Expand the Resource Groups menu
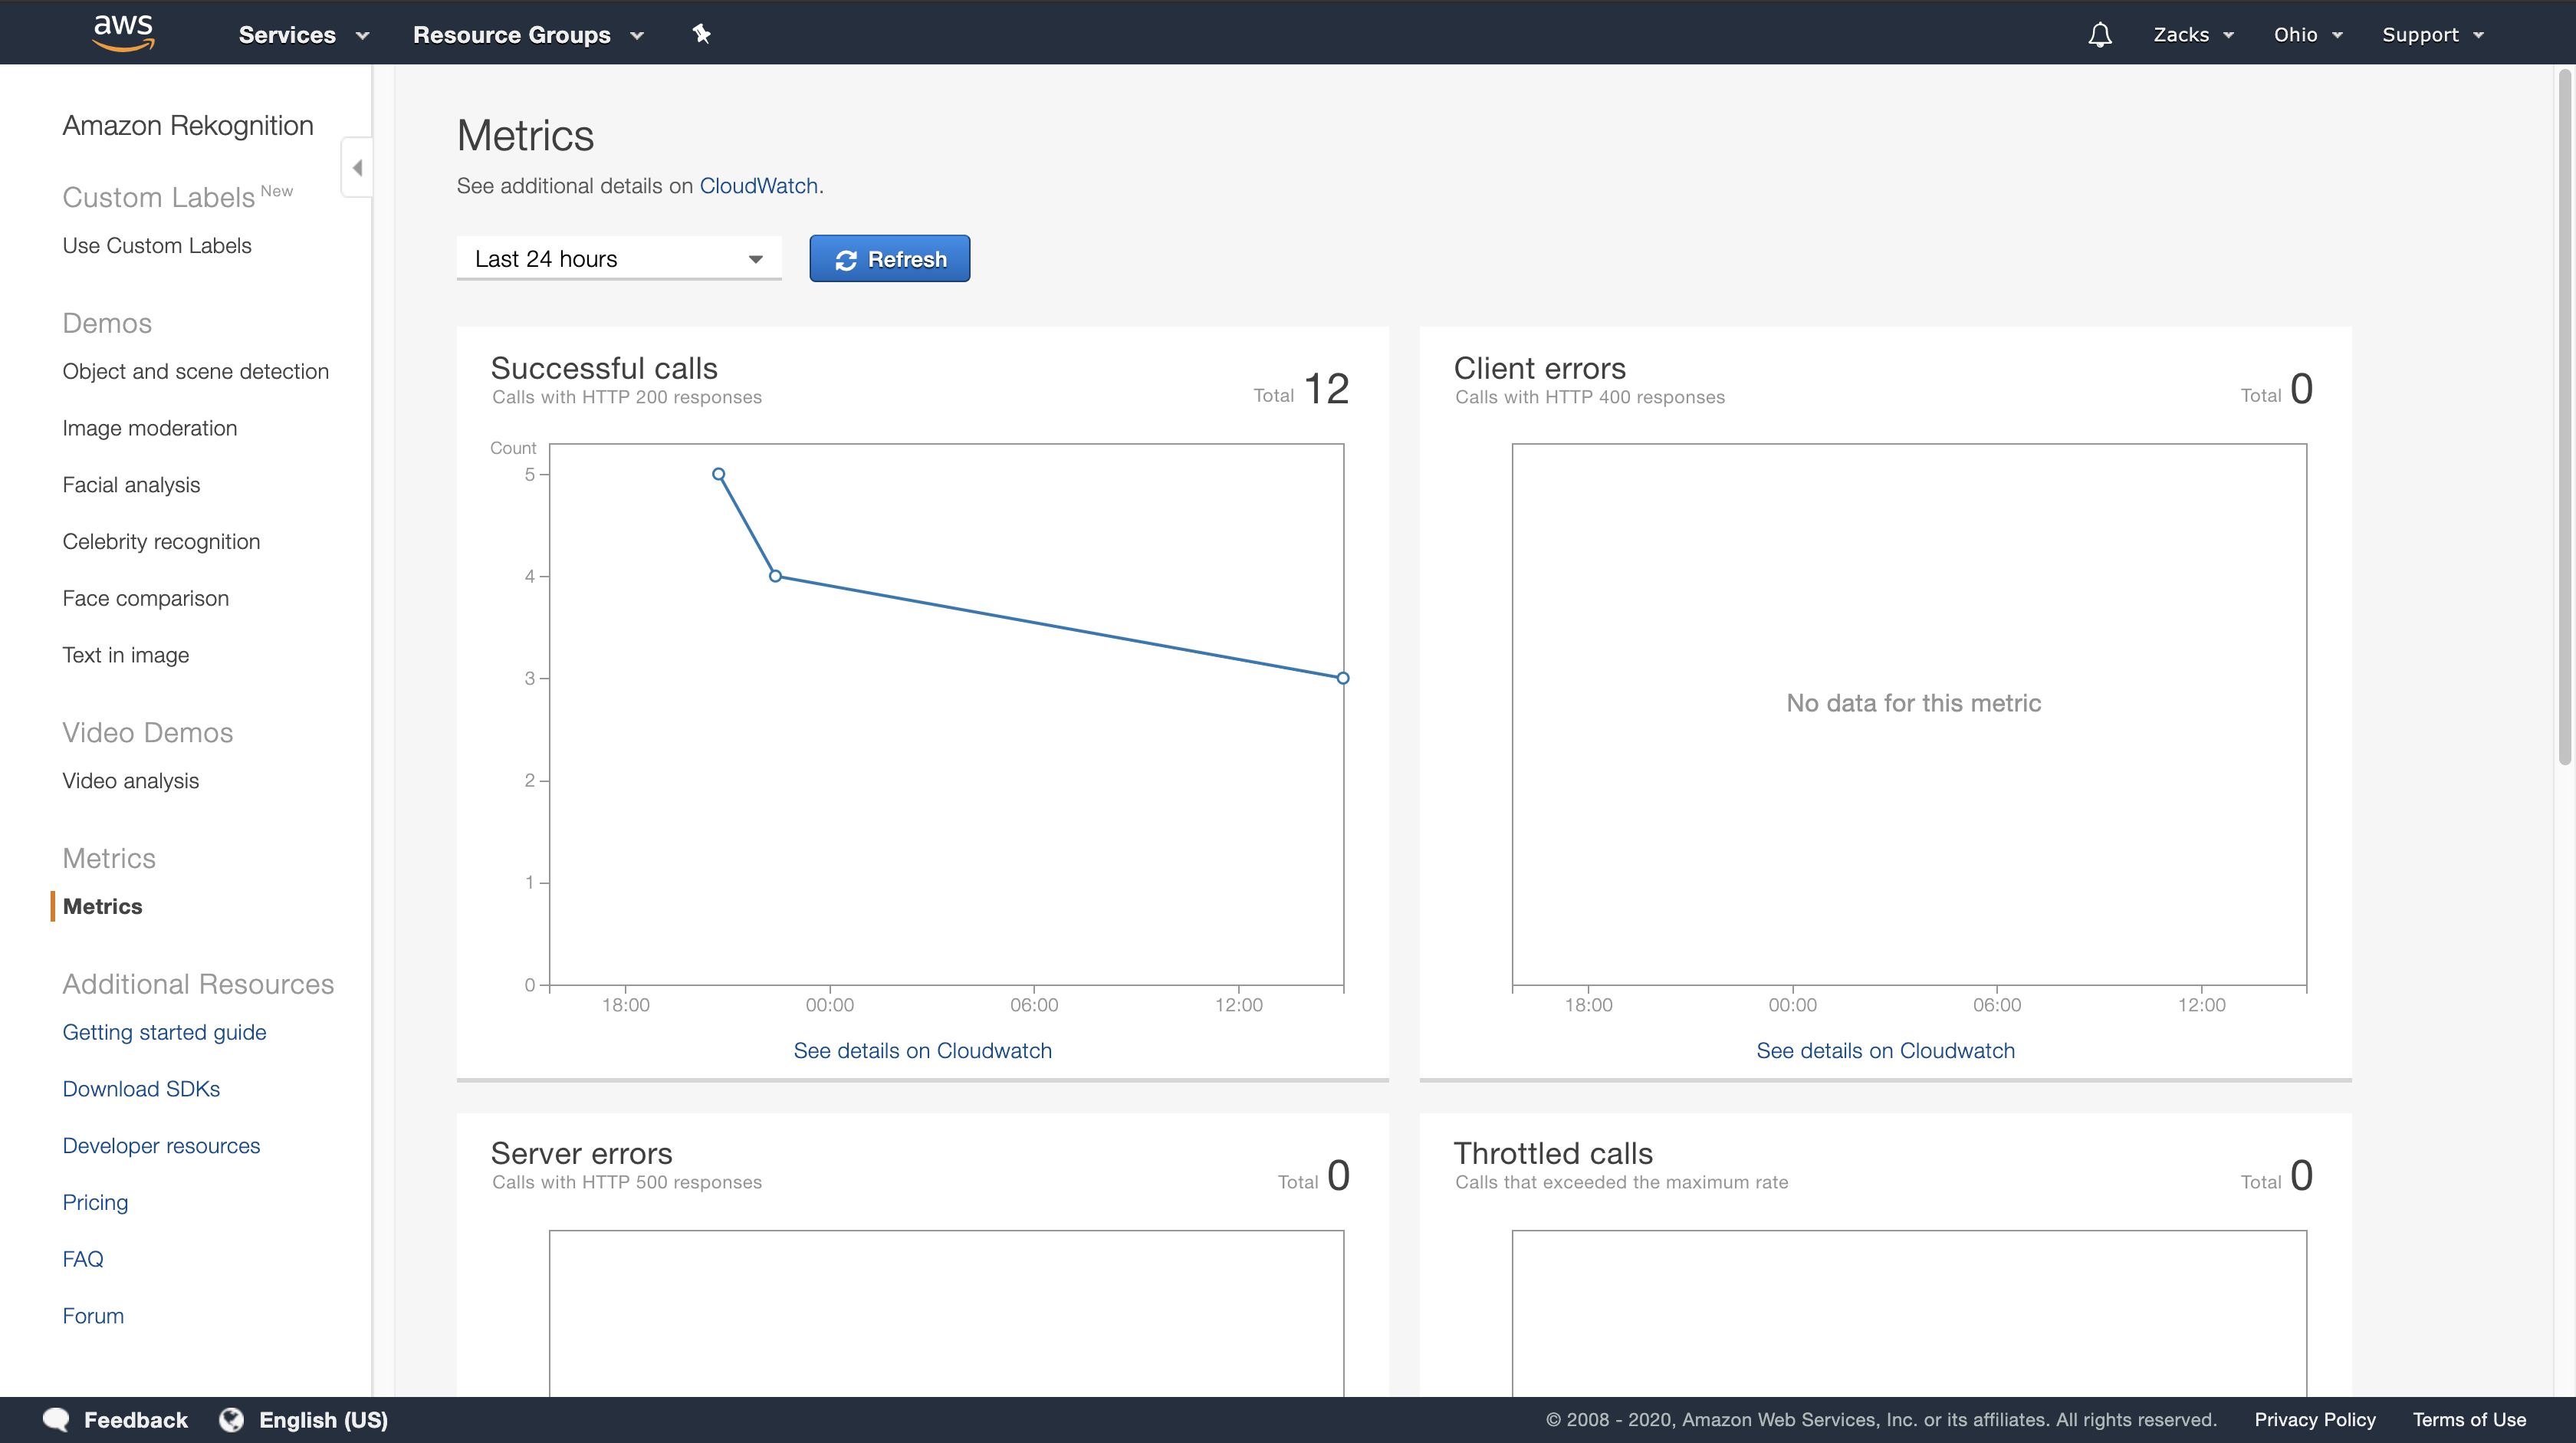Image resolution: width=2576 pixels, height=1443 pixels. click(x=527, y=35)
